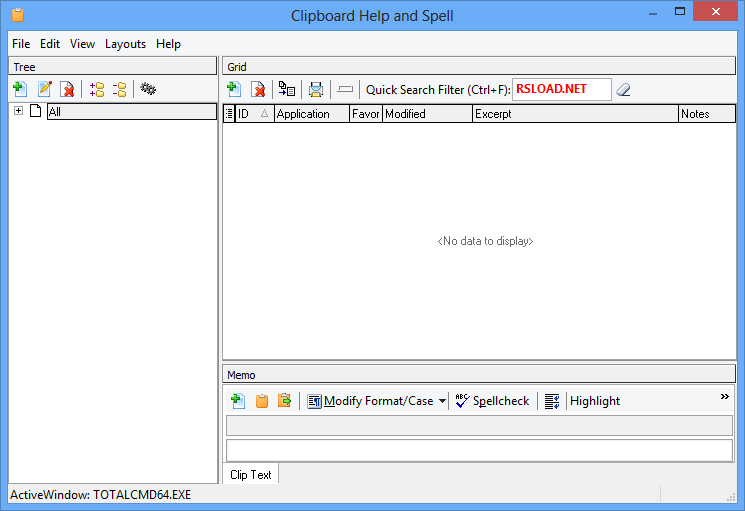Click the orange clipboard paste icon in Memo
The image size is (745, 511).
(262, 401)
